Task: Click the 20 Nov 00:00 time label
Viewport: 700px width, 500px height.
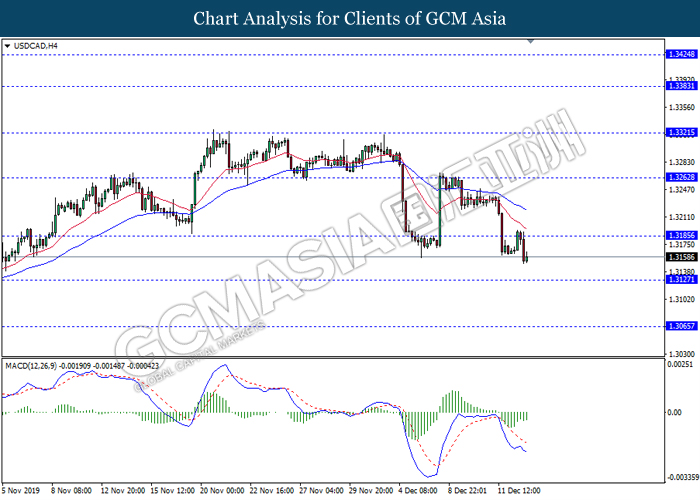Action: tap(222, 490)
